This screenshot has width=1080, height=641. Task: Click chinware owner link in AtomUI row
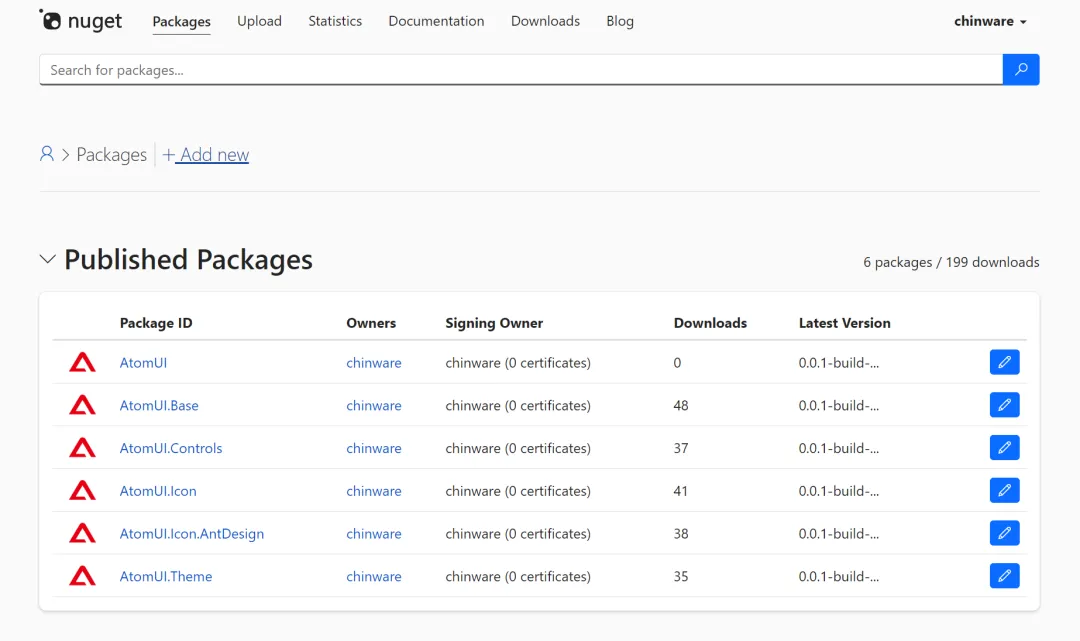pyautogui.click(x=373, y=363)
